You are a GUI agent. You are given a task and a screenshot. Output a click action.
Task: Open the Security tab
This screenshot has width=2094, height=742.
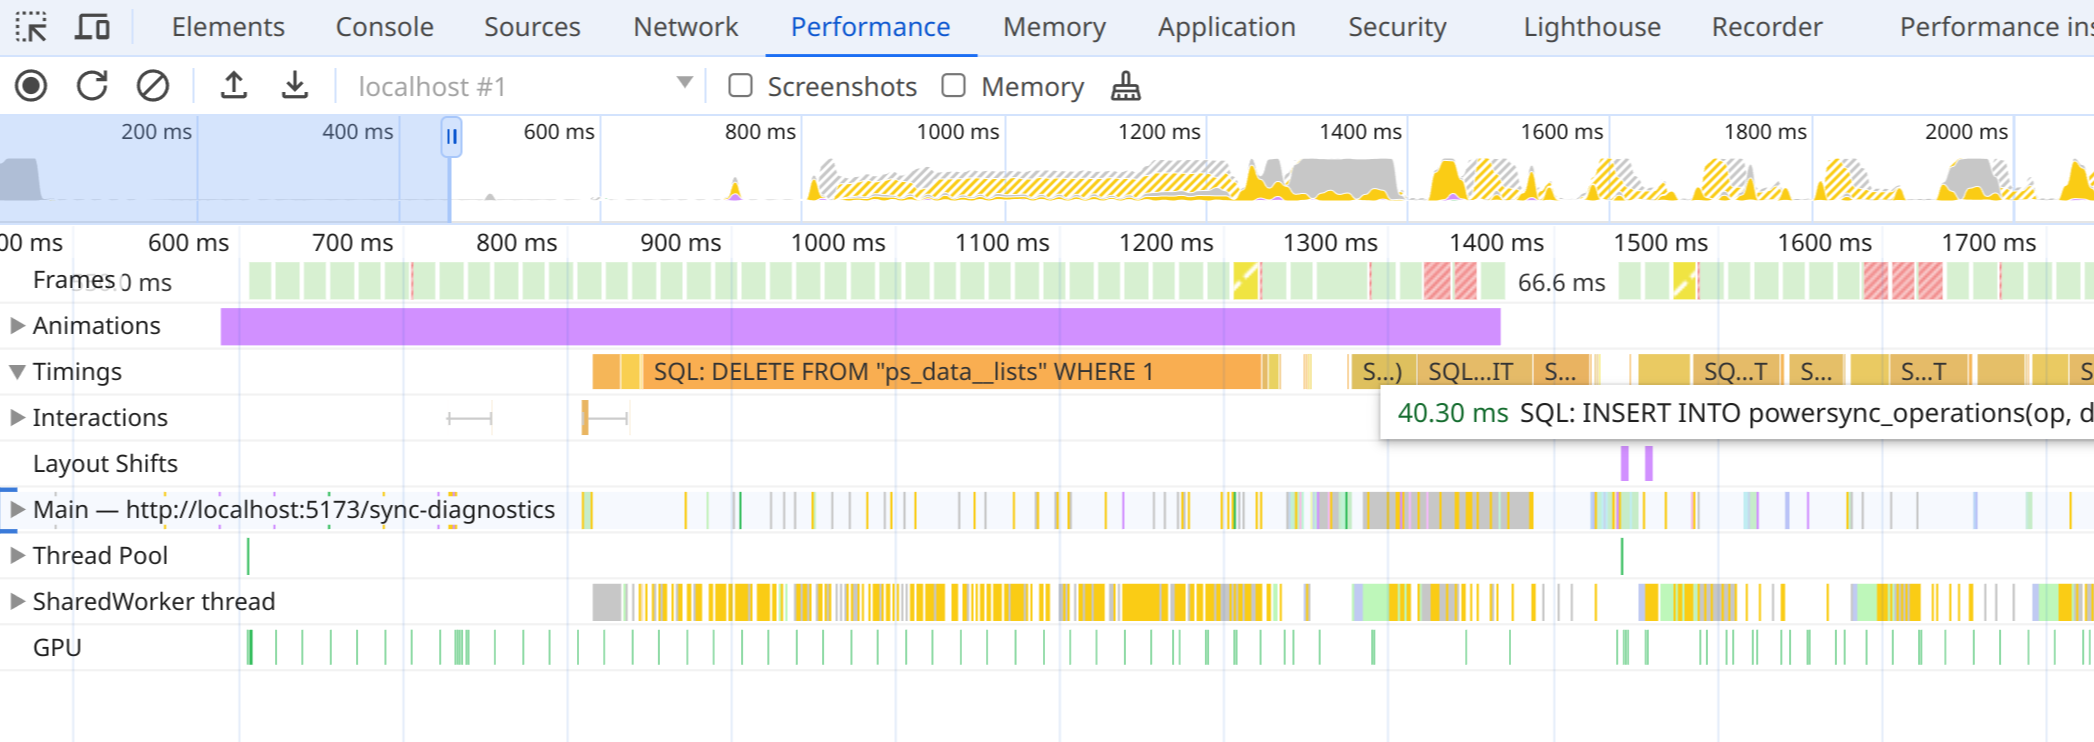tap(1397, 27)
